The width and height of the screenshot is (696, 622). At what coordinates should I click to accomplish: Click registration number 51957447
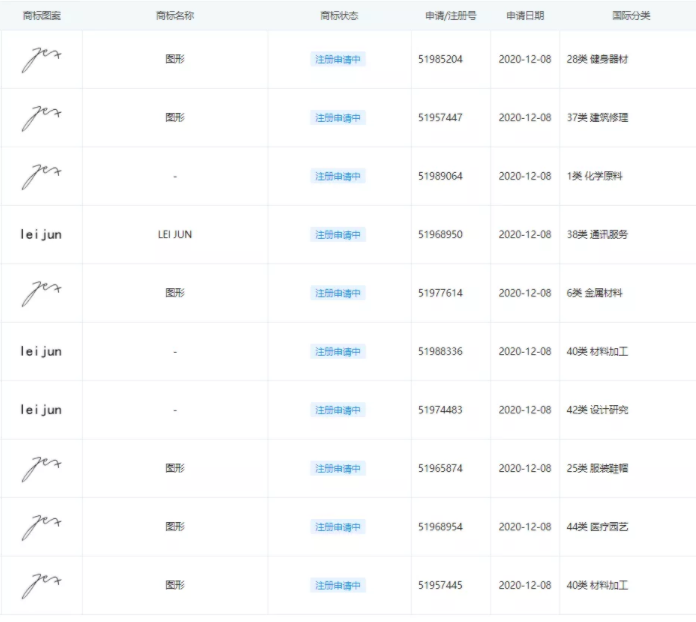[440, 118]
